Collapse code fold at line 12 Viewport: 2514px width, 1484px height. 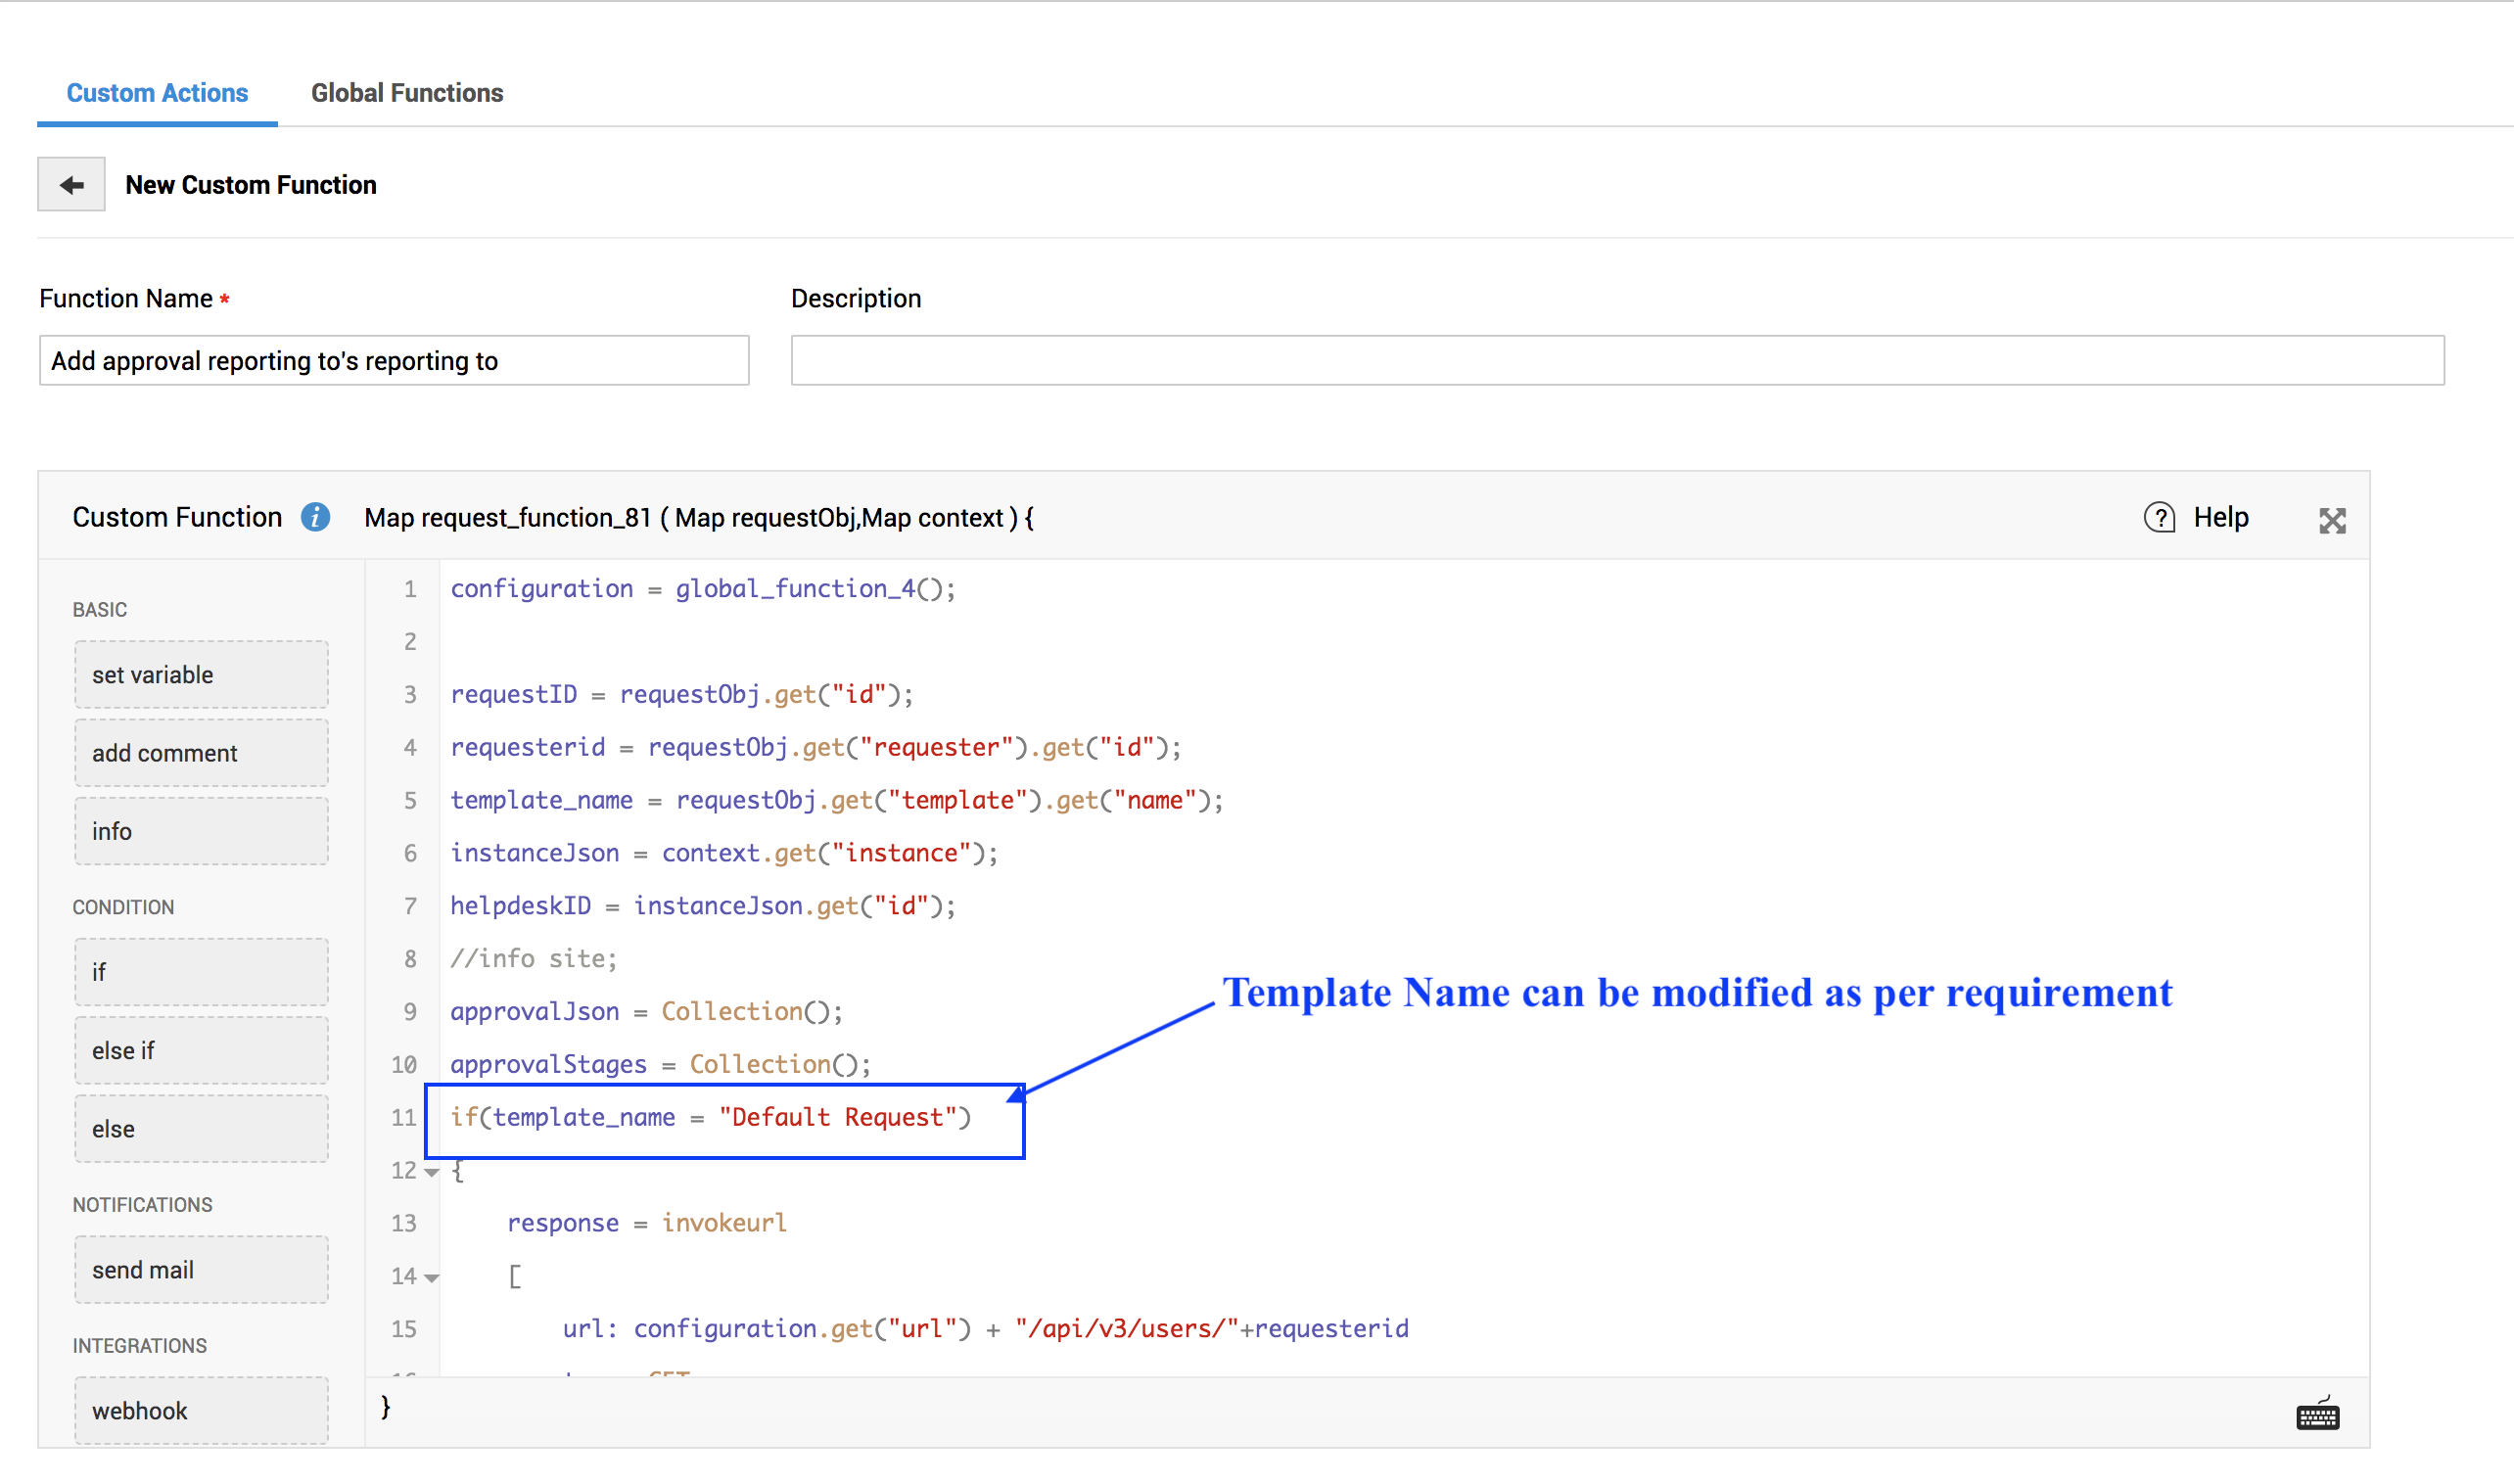[432, 1171]
